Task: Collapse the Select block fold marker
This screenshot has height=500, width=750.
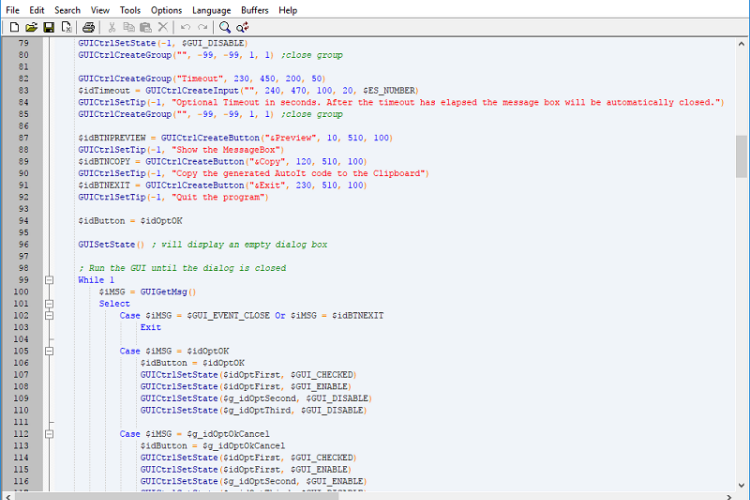Action: click(x=49, y=304)
